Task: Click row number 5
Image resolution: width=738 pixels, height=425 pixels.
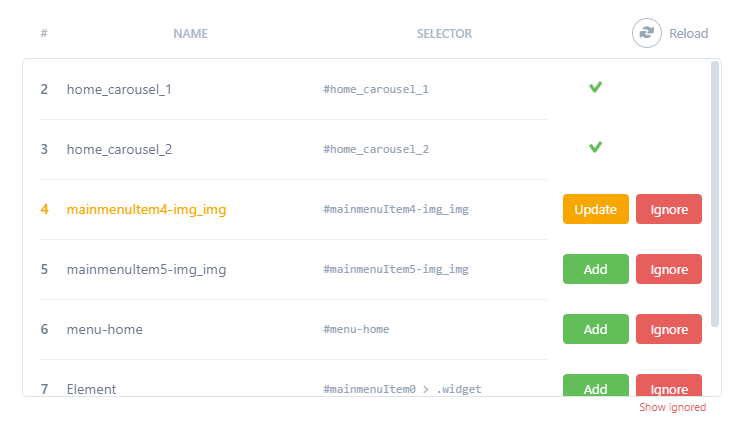Action: (x=44, y=269)
